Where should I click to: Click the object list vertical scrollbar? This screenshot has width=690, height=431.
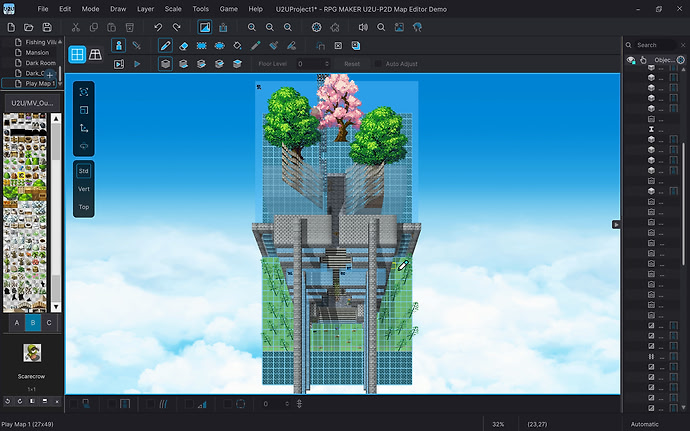pos(683,204)
